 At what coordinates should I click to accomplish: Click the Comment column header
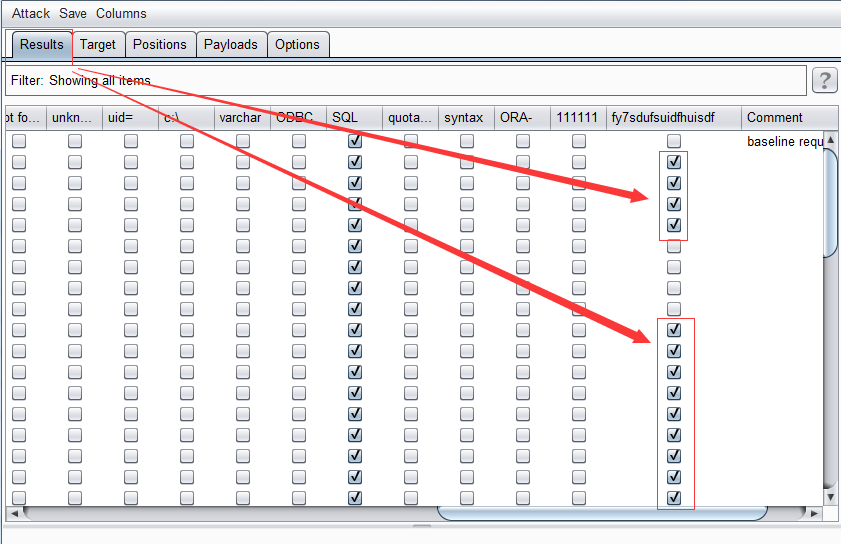[x=790, y=117]
